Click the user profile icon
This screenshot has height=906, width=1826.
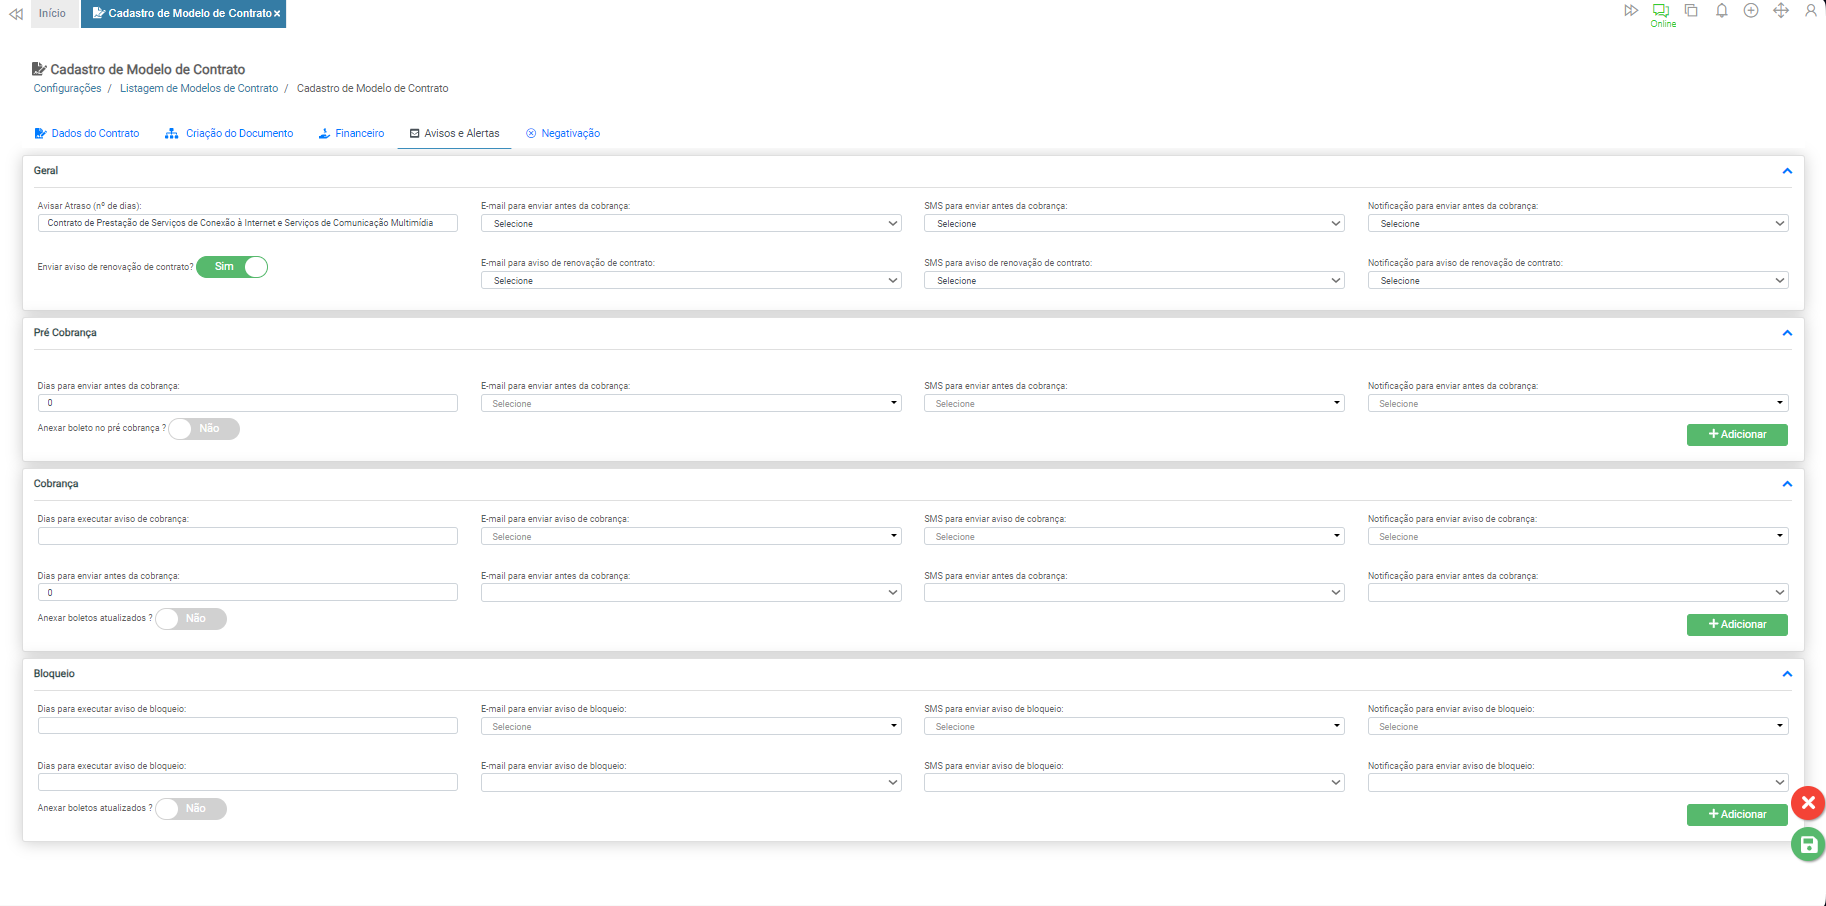(1810, 11)
